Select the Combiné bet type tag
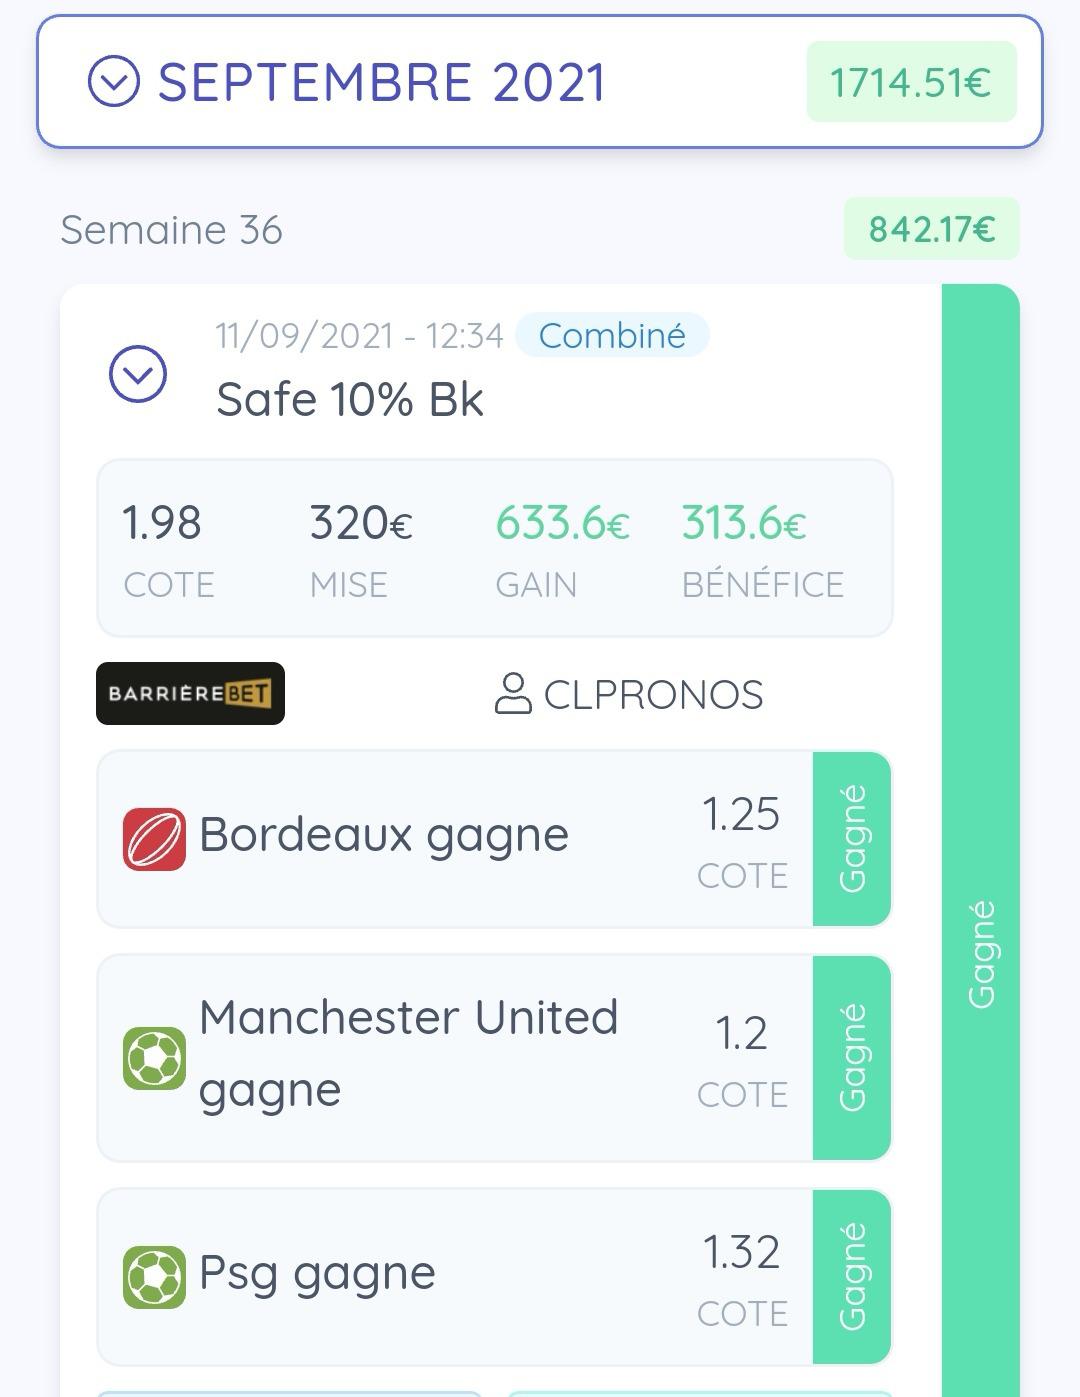Viewport: 1080px width, 1397px height. pyautogui.click(x=612, y=335)
